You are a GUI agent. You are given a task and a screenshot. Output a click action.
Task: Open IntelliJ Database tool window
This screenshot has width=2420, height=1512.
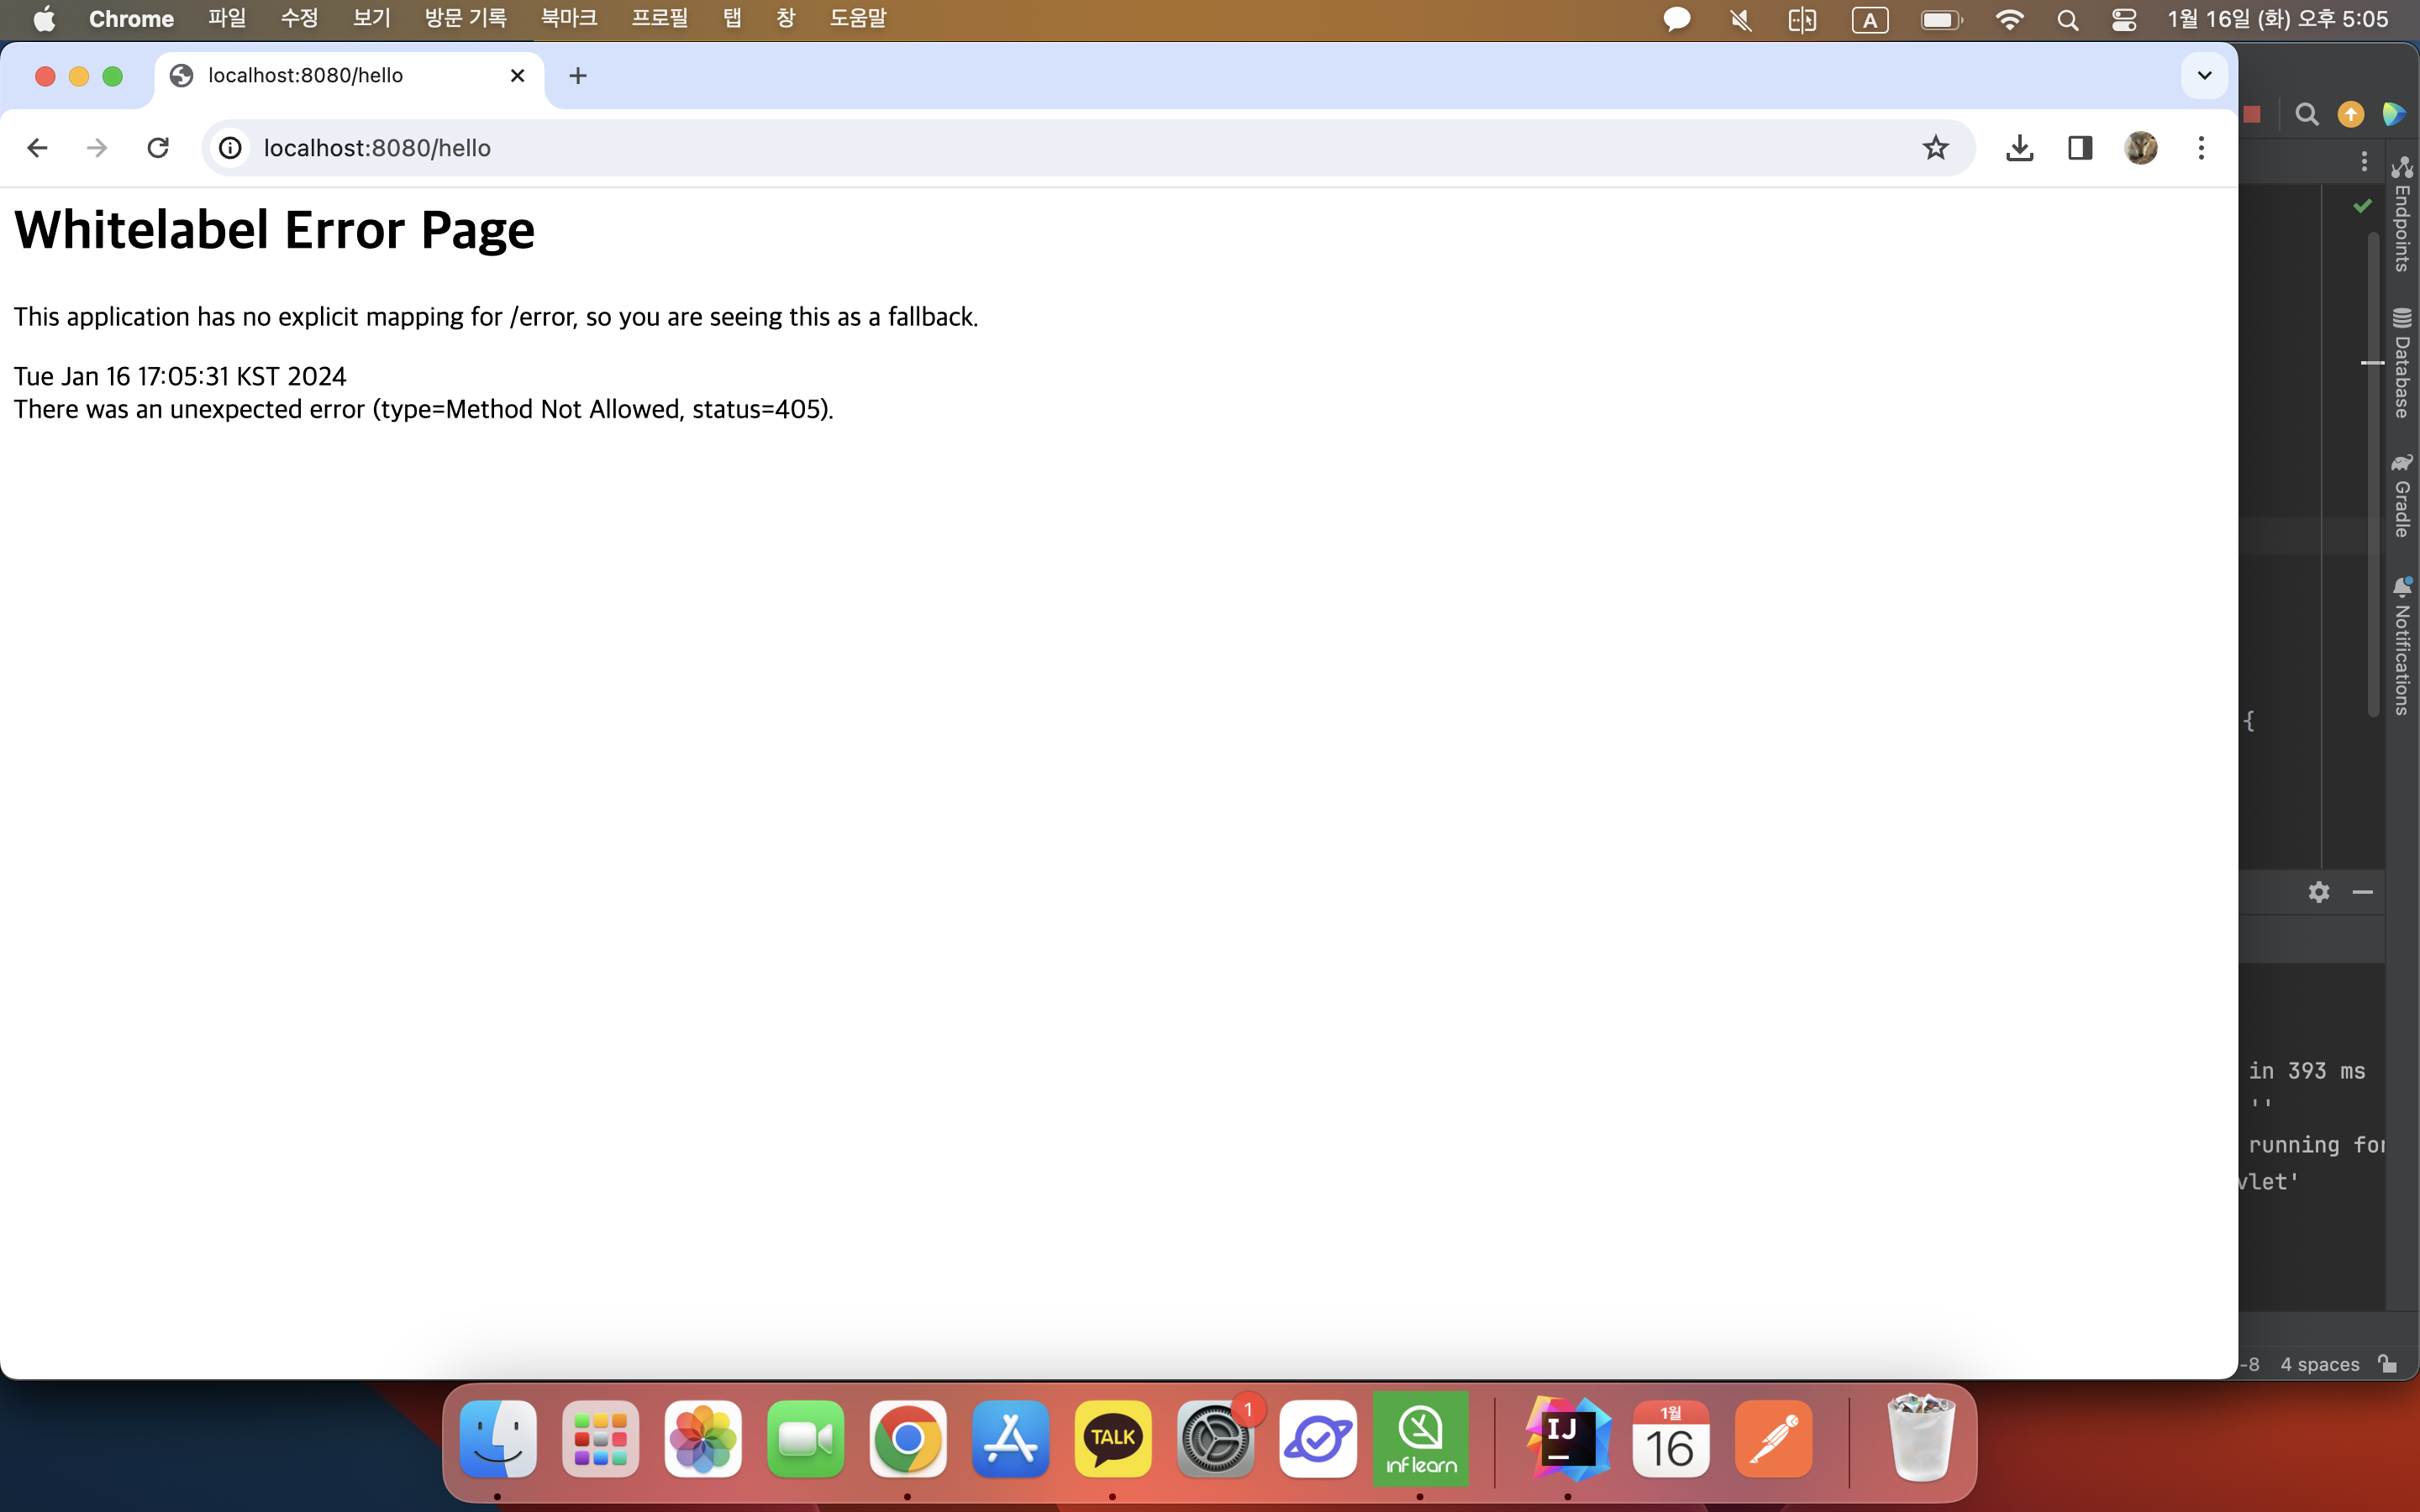[x=2402, y=364]
